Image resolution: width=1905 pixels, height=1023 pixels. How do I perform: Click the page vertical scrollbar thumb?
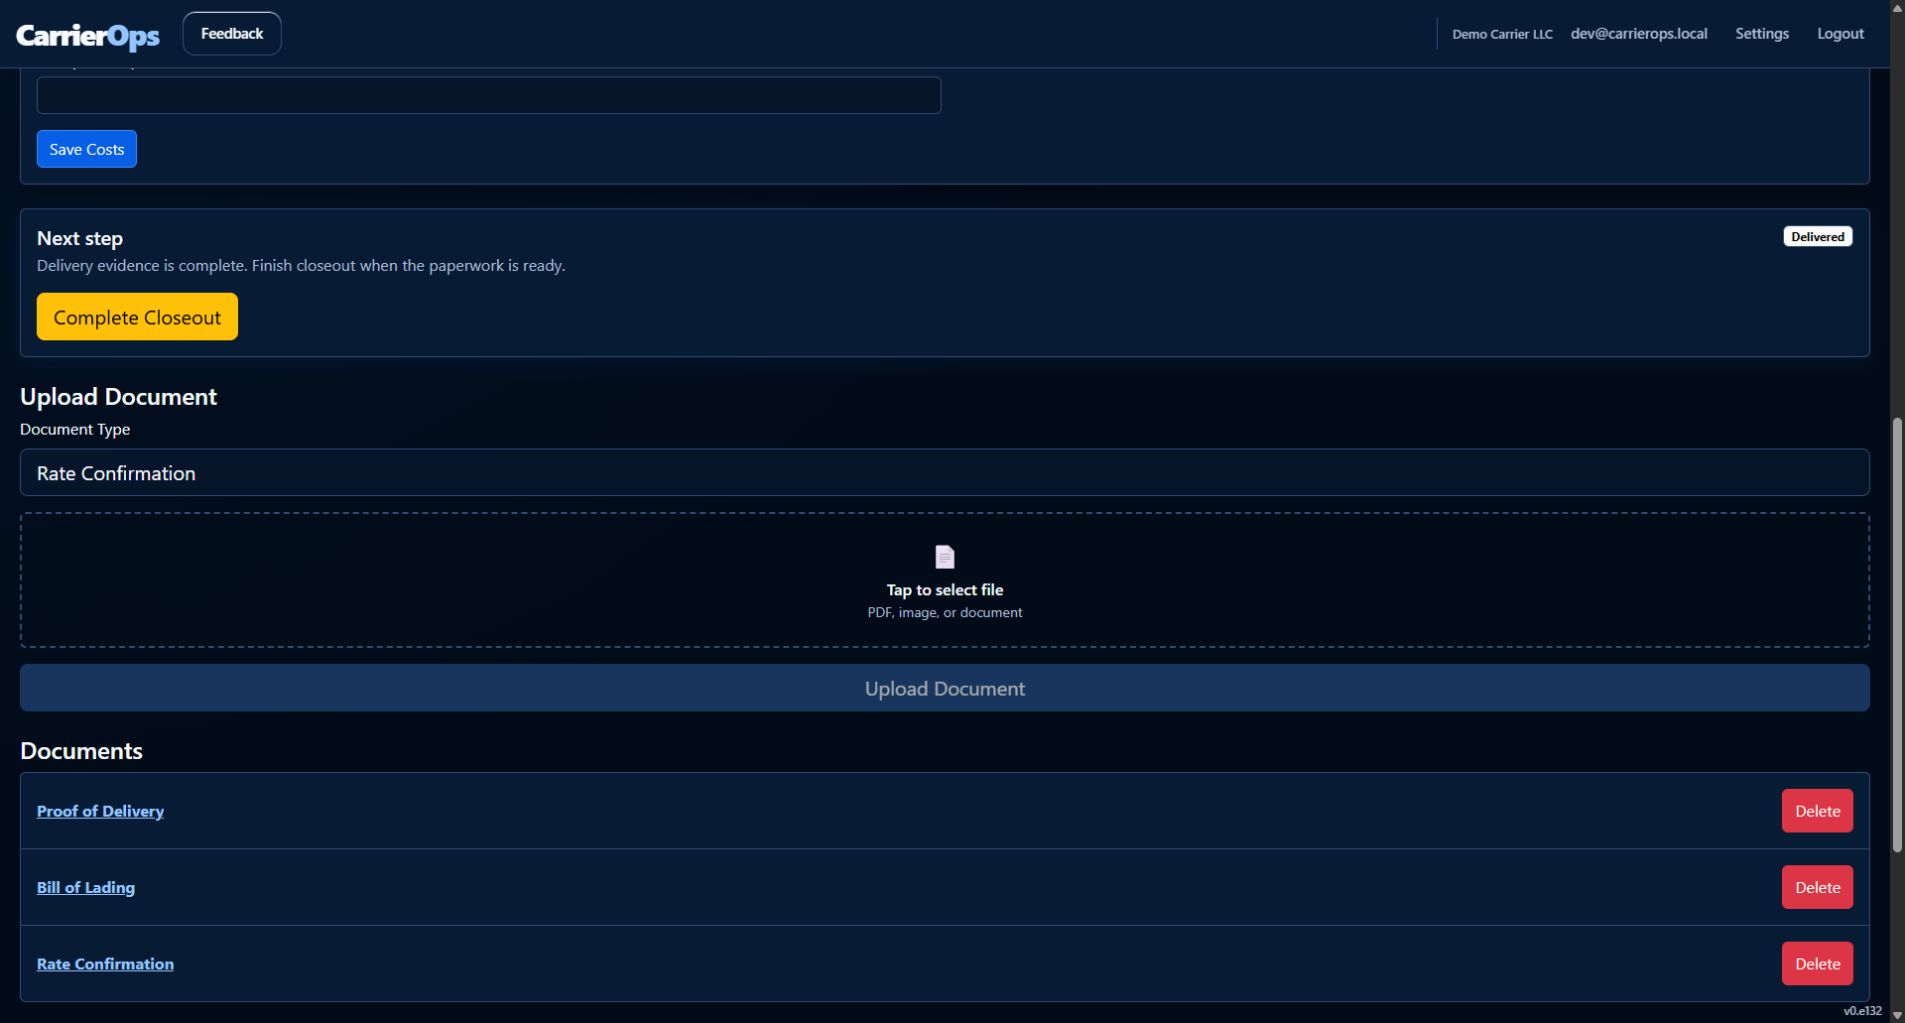(1897, 635)
